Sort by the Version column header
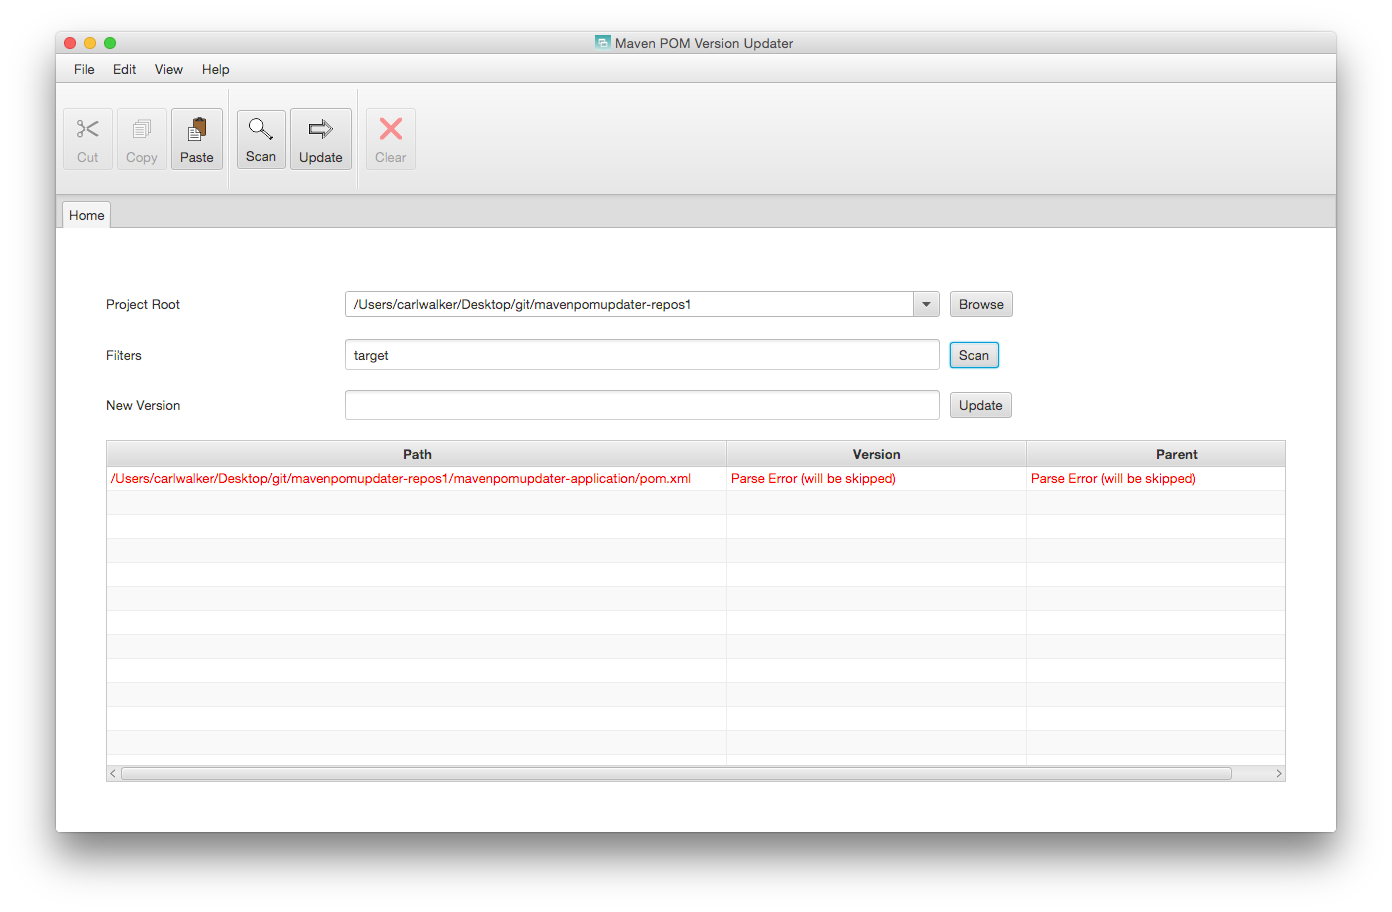This screenshot has height=912, width=1392. pyautogui.click(x=877, y=454)
